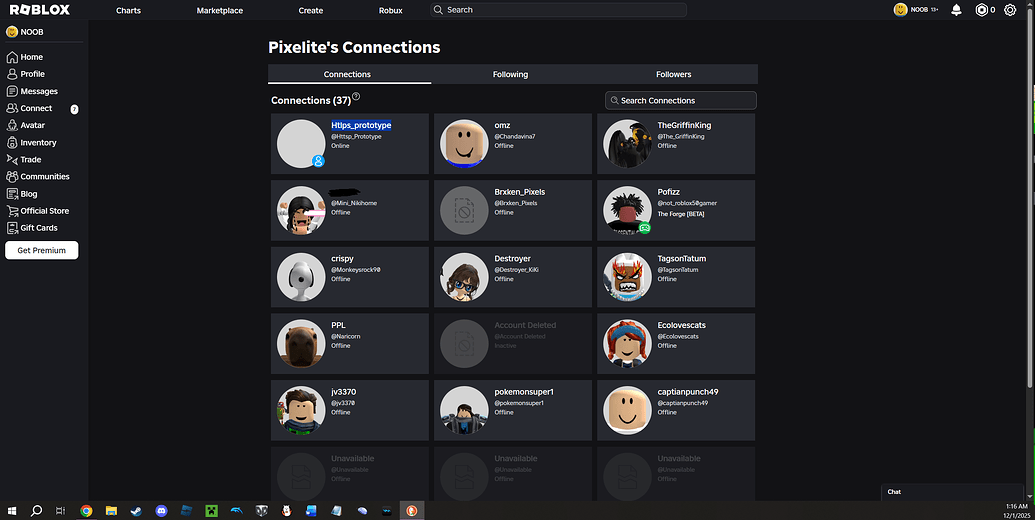Click the Blog sidebar icon
Image resolution: width=1035 pixels, height=520 pixels.
coord(12,194)
